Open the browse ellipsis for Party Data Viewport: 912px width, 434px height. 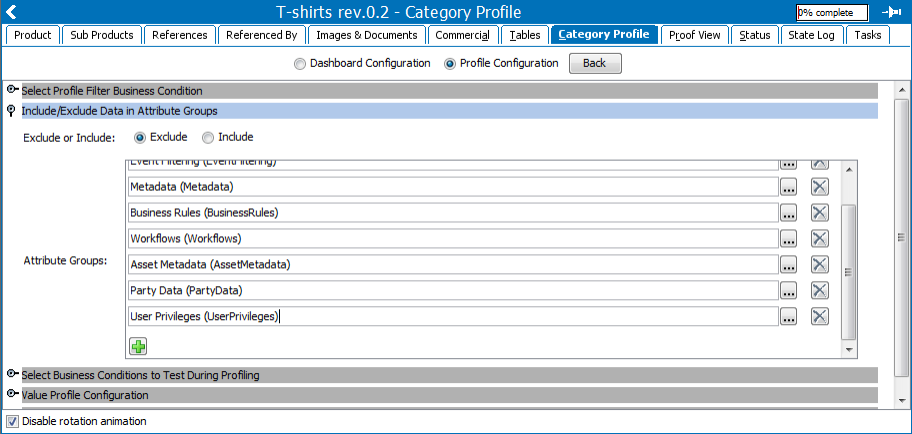(788, 290)
